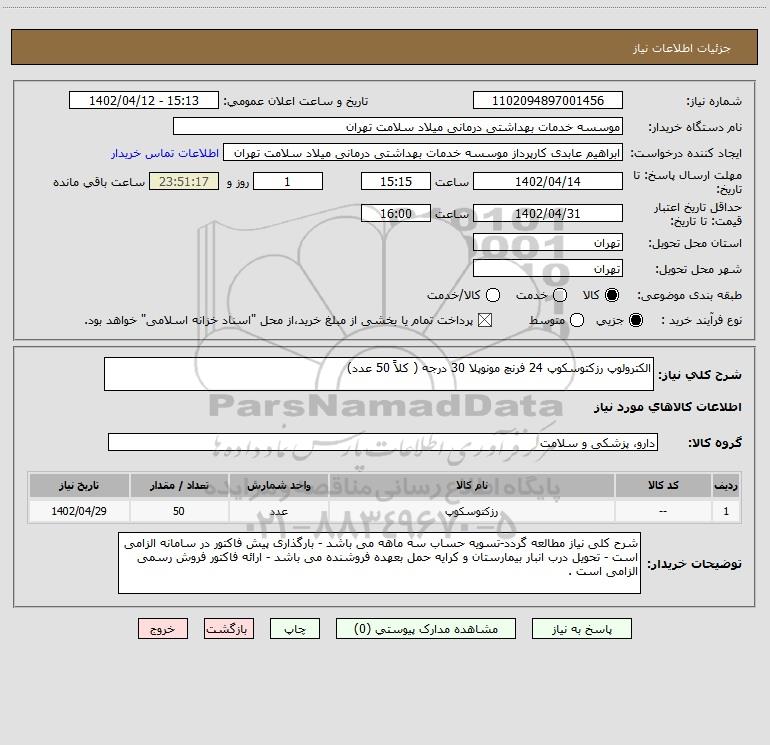The width and height of the screenshot is (770, 745).
Task: Click the خروج exit button
Action: (163, 629)
